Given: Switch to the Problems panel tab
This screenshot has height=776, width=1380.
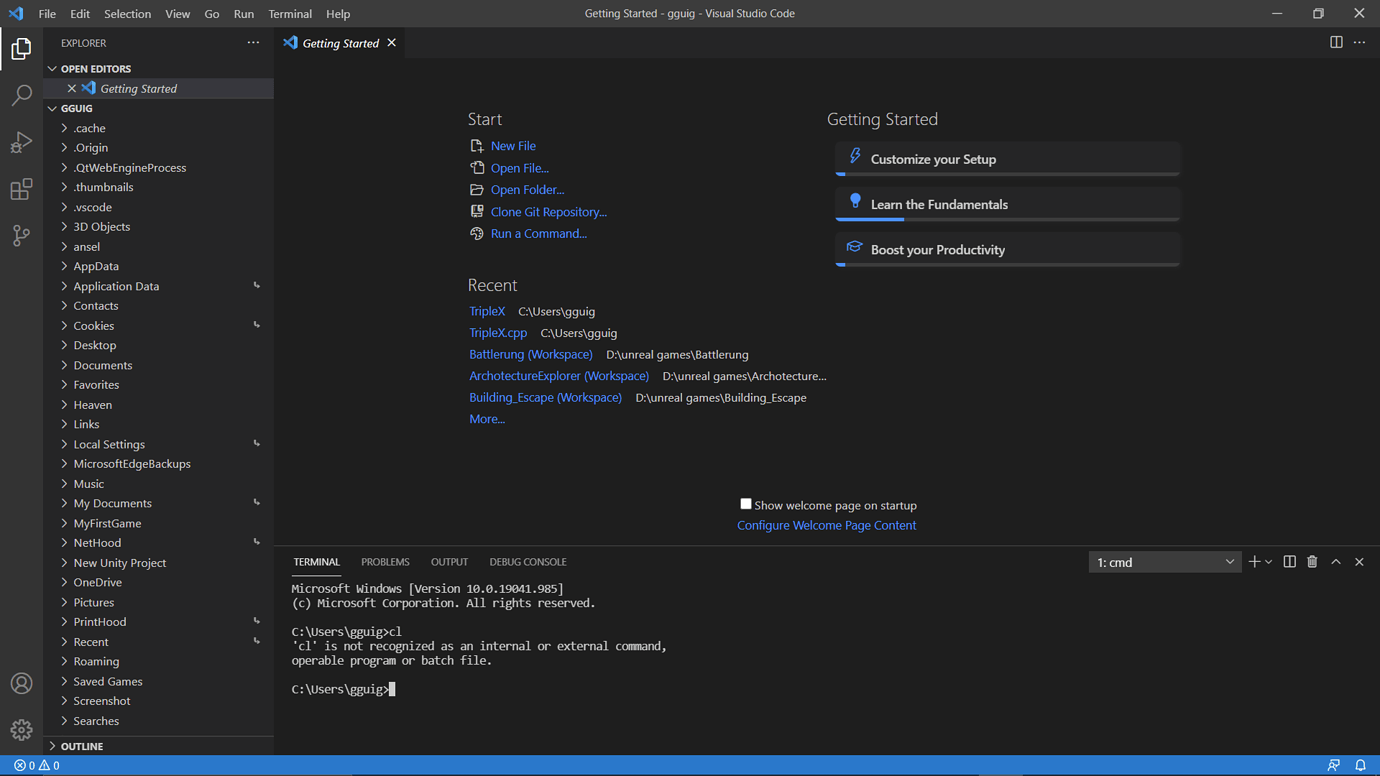Looking at the screenshot, I should tap(385, 562).
